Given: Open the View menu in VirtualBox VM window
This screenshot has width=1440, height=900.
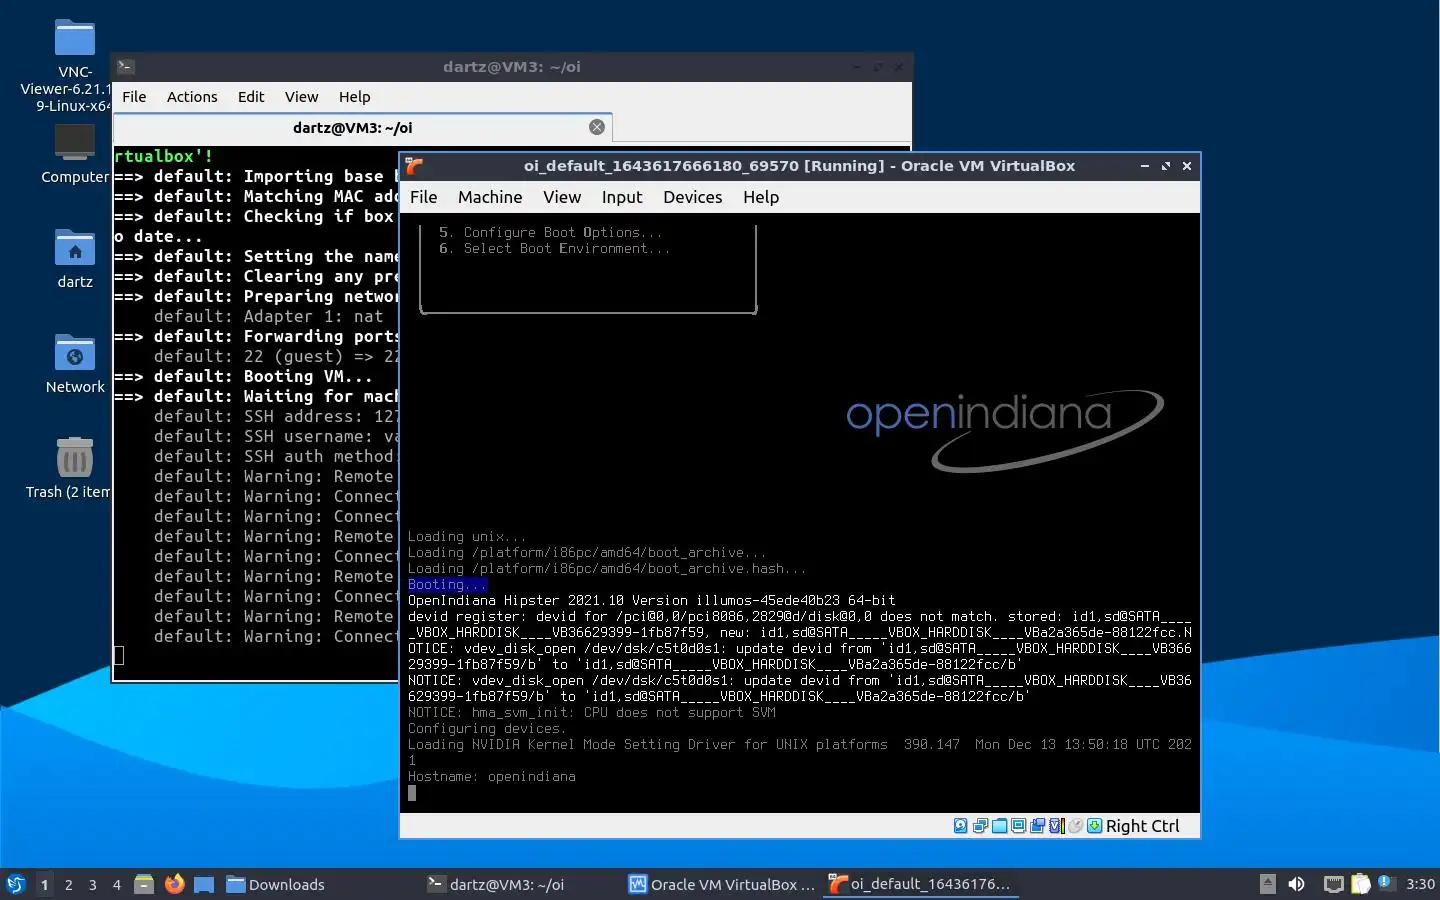Looking at the screenshot, I should tap(562, 197).
